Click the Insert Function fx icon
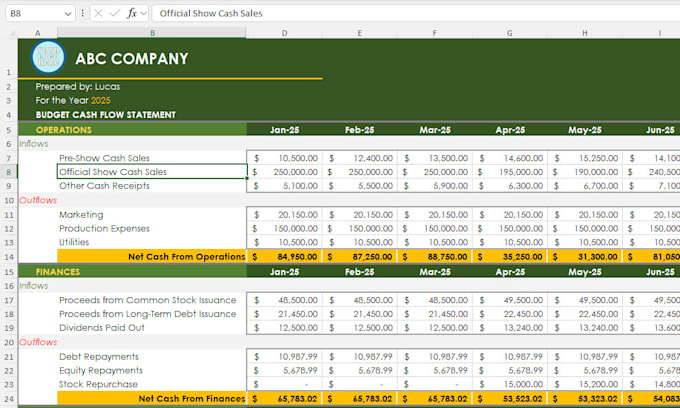The image size is (680, 408). click(x=131, y=13)
